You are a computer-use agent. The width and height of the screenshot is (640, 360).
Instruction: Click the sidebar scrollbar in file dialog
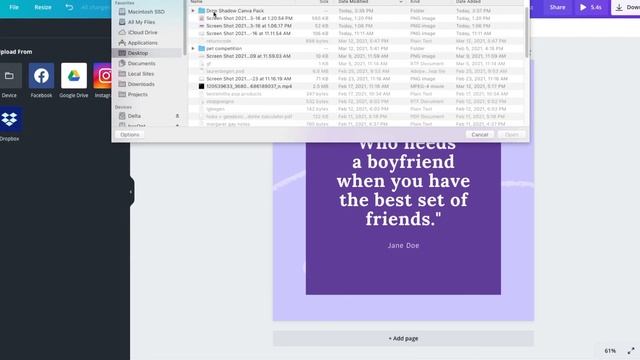(x=185, y=29)
